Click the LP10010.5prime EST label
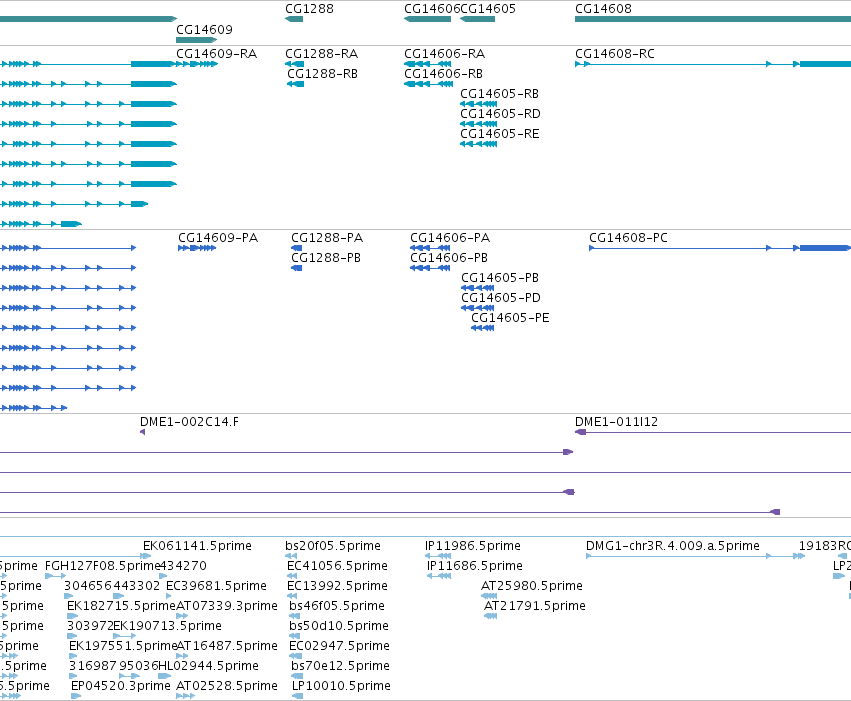This screenshot has width=851, height=701. [x=341, y=686]
